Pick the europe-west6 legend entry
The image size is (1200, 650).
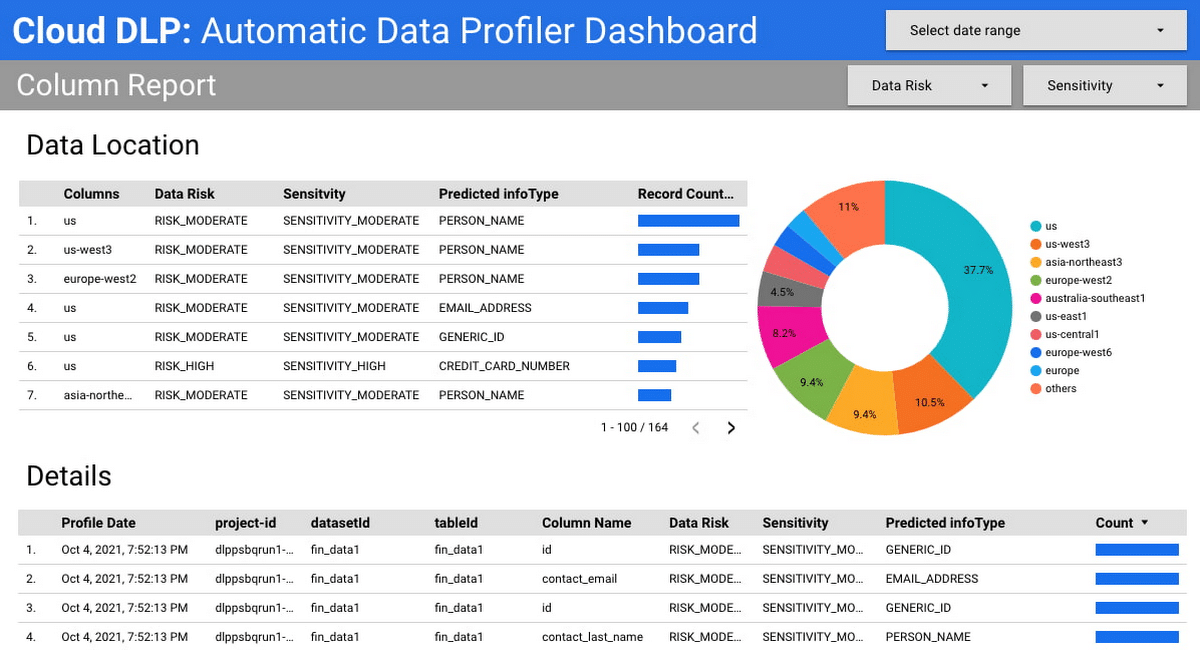pos(1071,352)
